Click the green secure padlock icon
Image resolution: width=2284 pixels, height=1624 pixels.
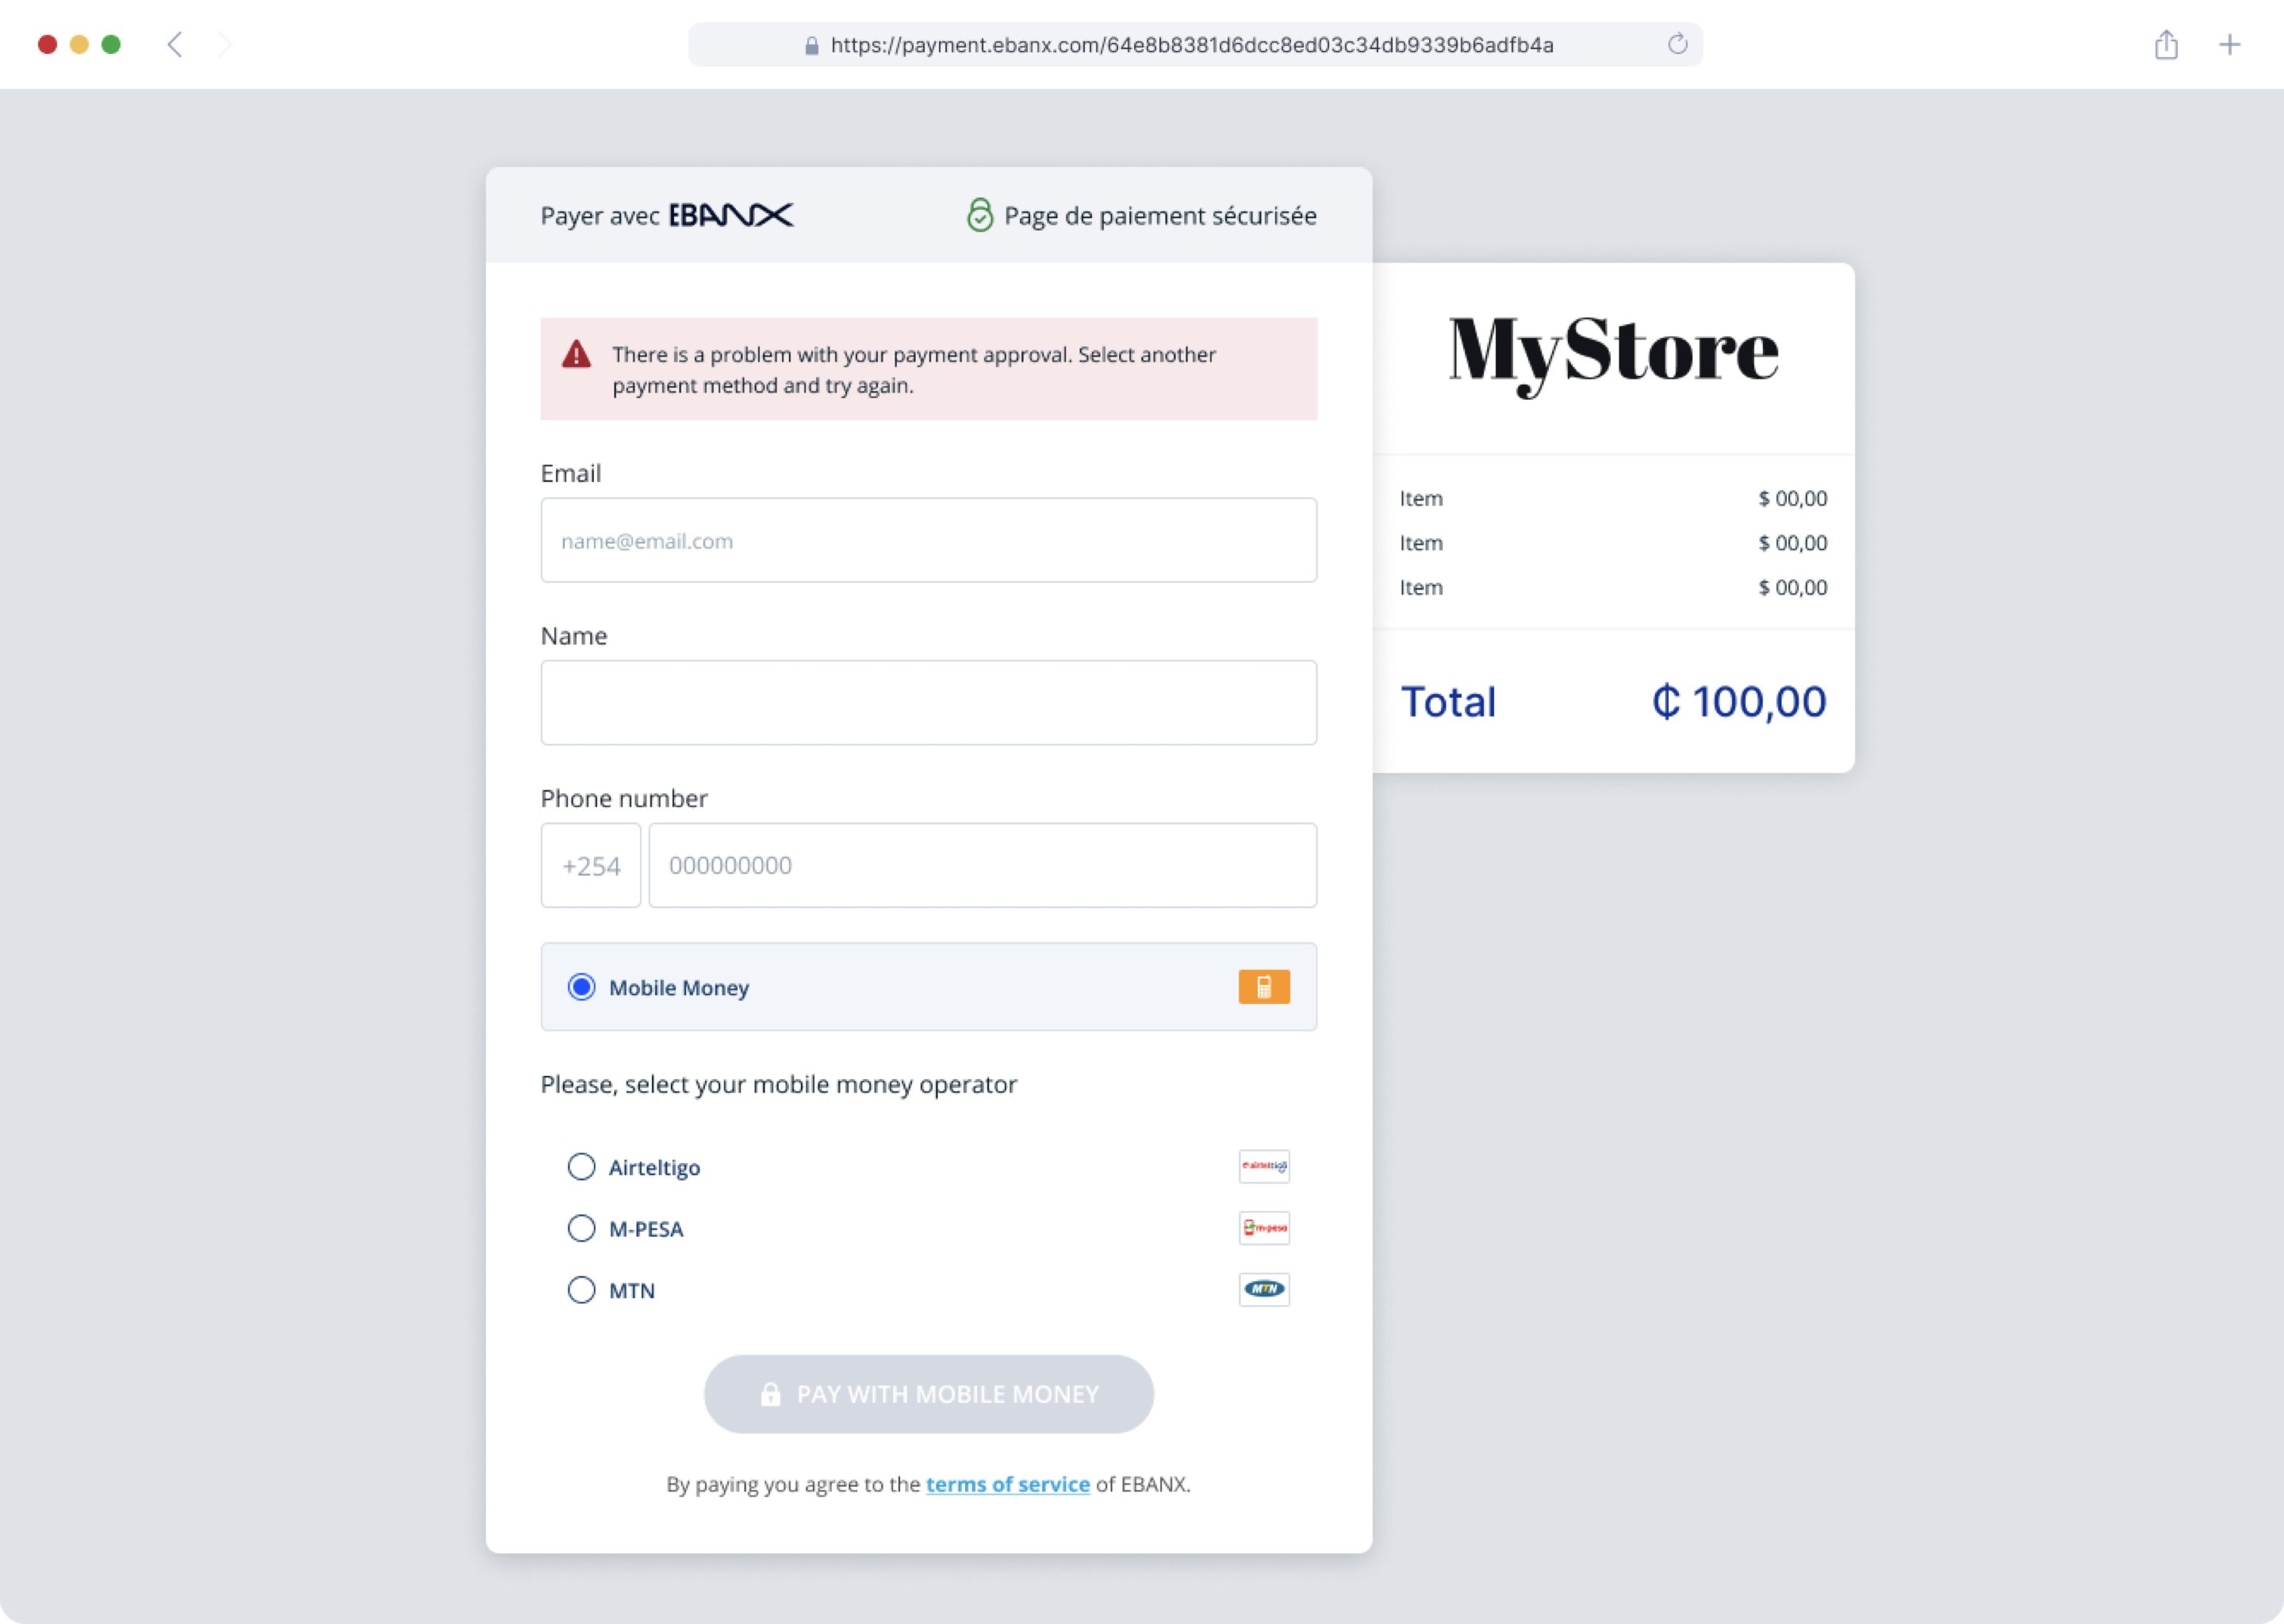point(979,215)
